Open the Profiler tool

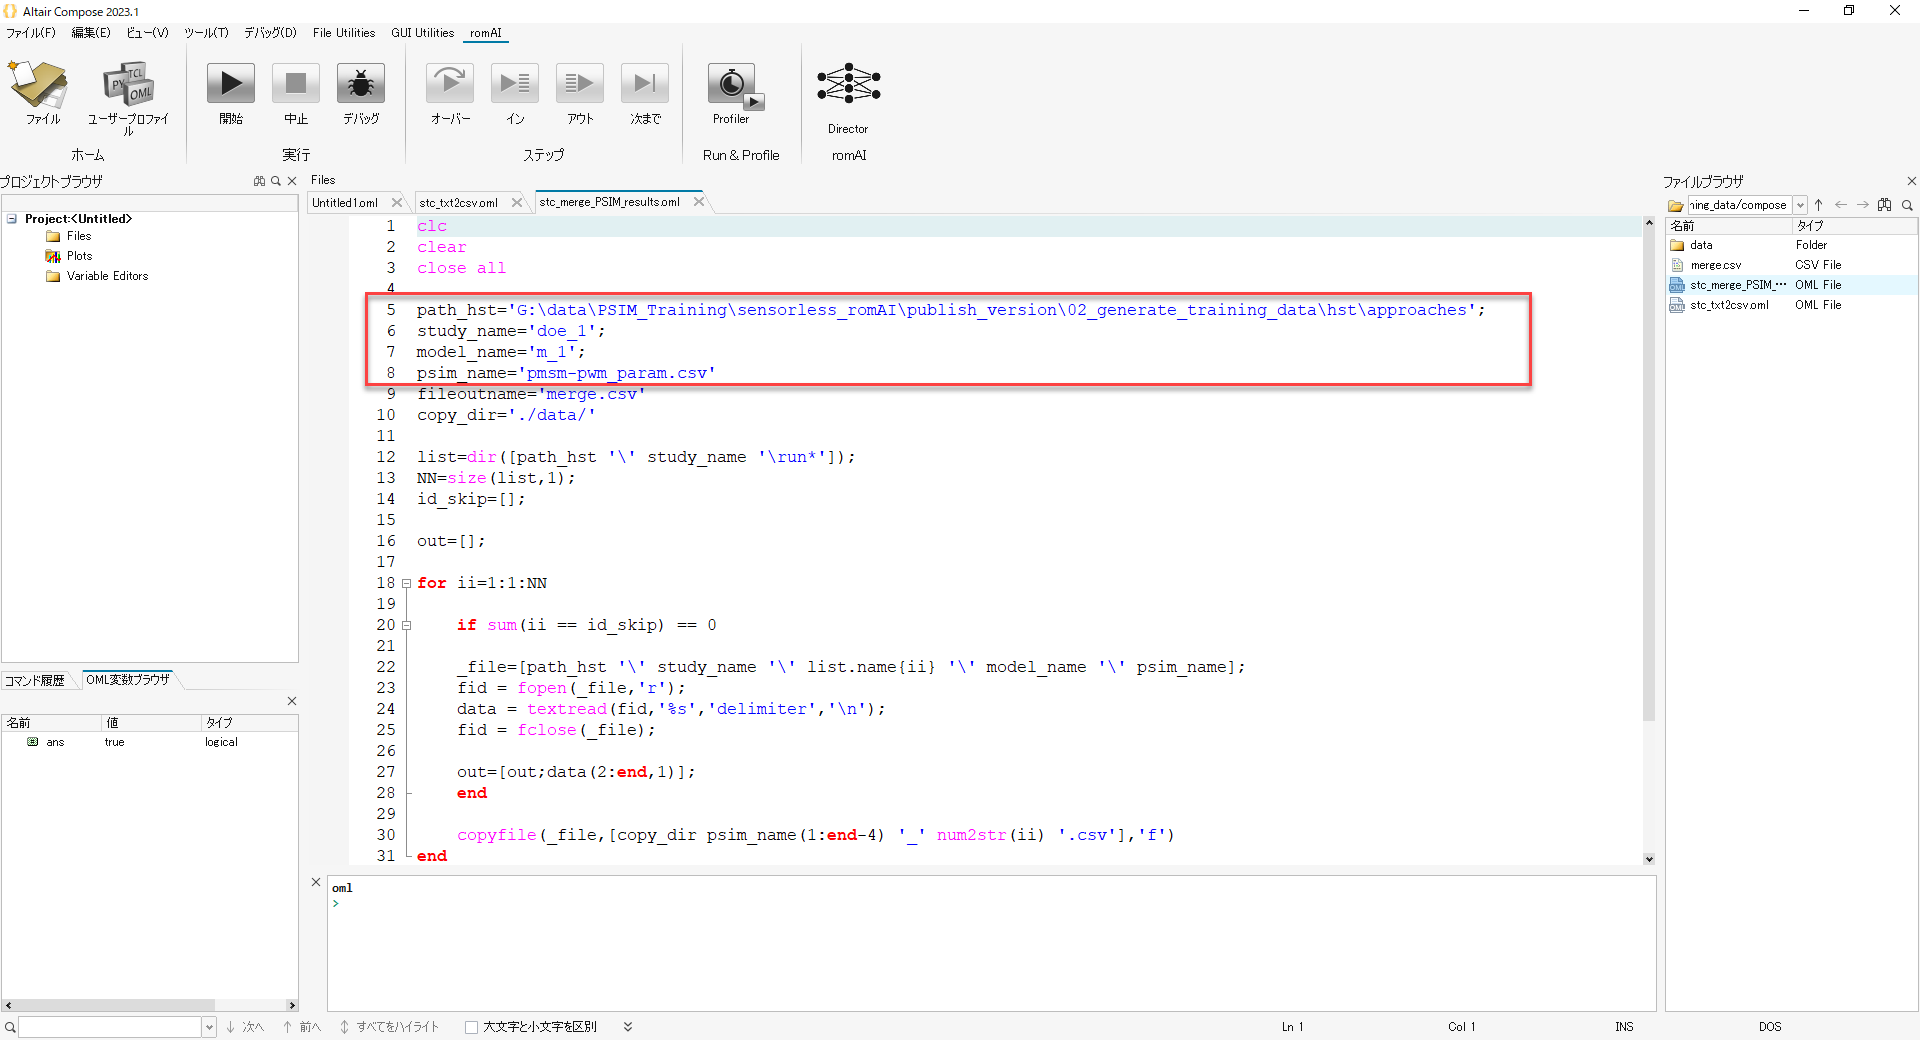click(733, 85)
